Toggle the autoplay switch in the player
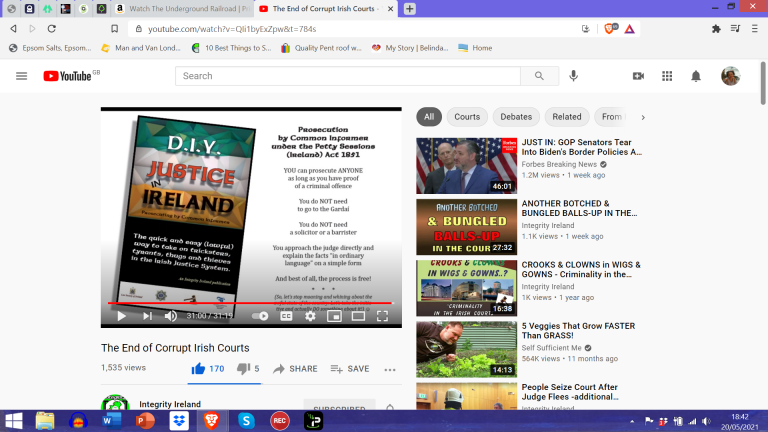 pos(260,316)
